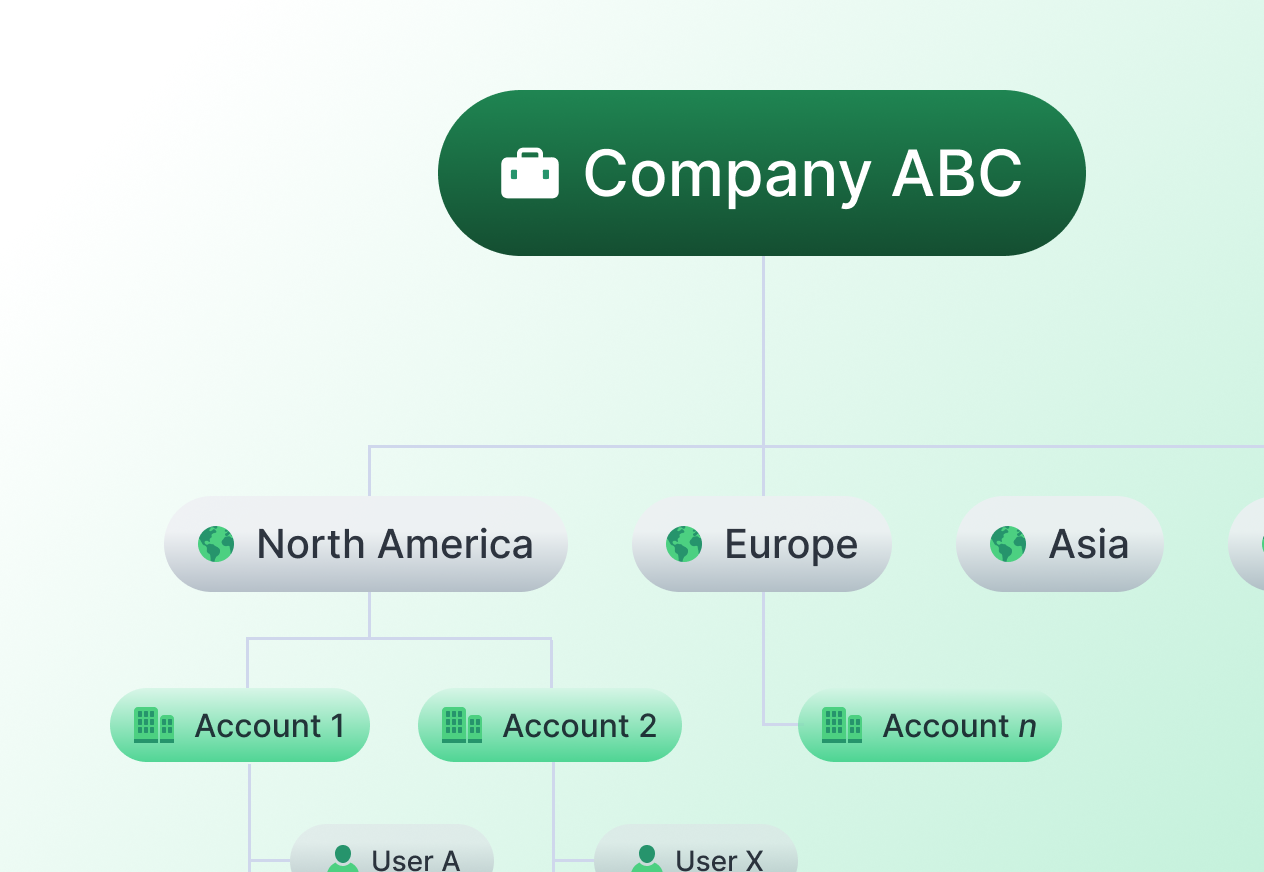Select the Company ABC text label

coord(803,174)
